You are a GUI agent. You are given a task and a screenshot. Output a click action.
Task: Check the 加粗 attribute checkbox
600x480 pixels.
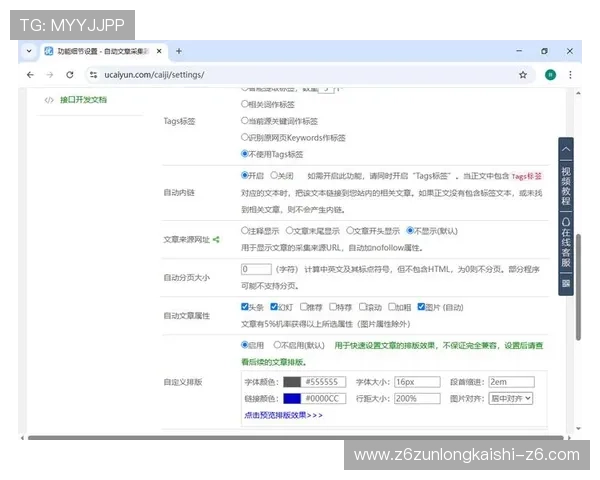pos(392,307)
